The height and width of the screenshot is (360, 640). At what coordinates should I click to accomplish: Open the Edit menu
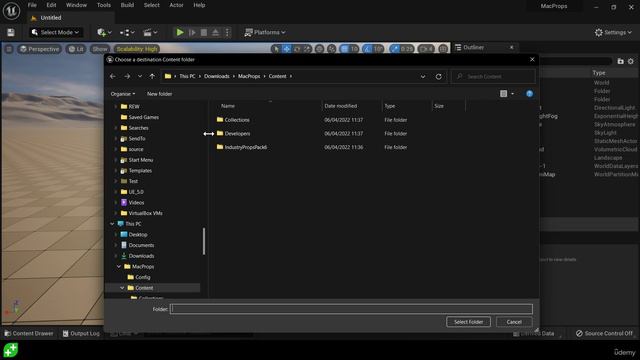point(51,5)
